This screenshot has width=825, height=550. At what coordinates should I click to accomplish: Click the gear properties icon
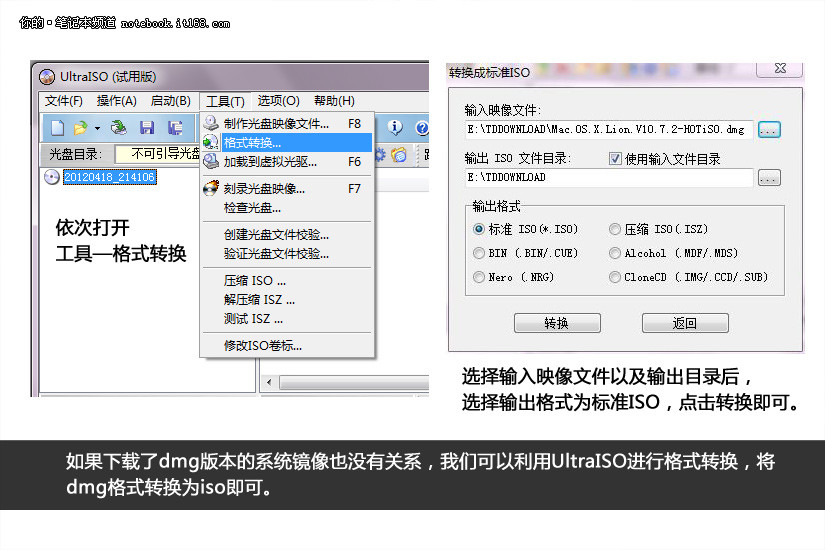[x=380, y=155]
